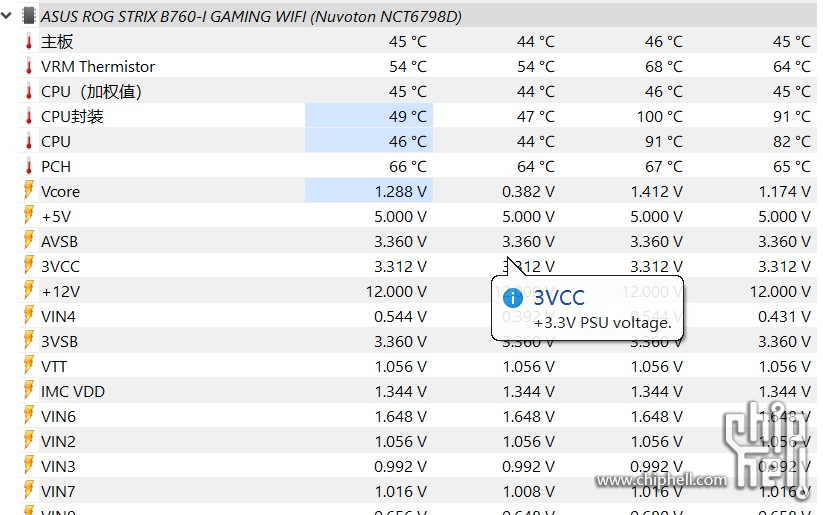This screenshot has width=823, height=515.
Task: Click the 0.544 V current VIN4 value
Action: (x=400, y=317)
